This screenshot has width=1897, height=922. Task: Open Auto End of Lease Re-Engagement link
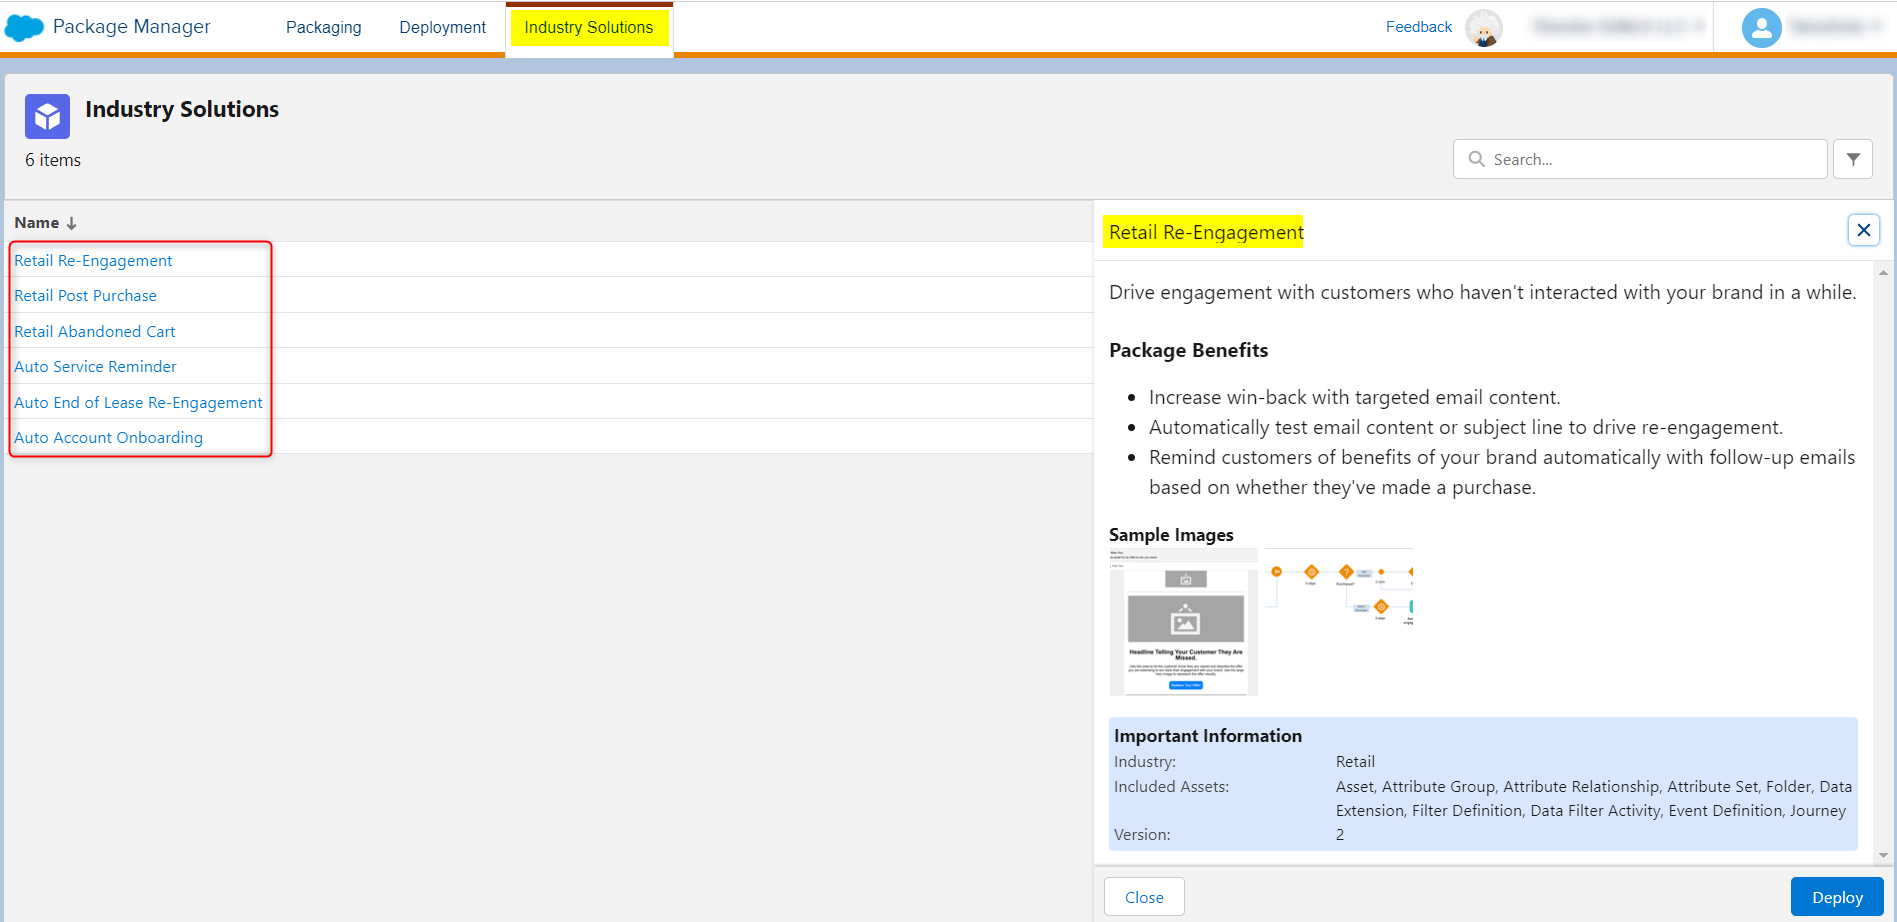click(x=138, y=402)
